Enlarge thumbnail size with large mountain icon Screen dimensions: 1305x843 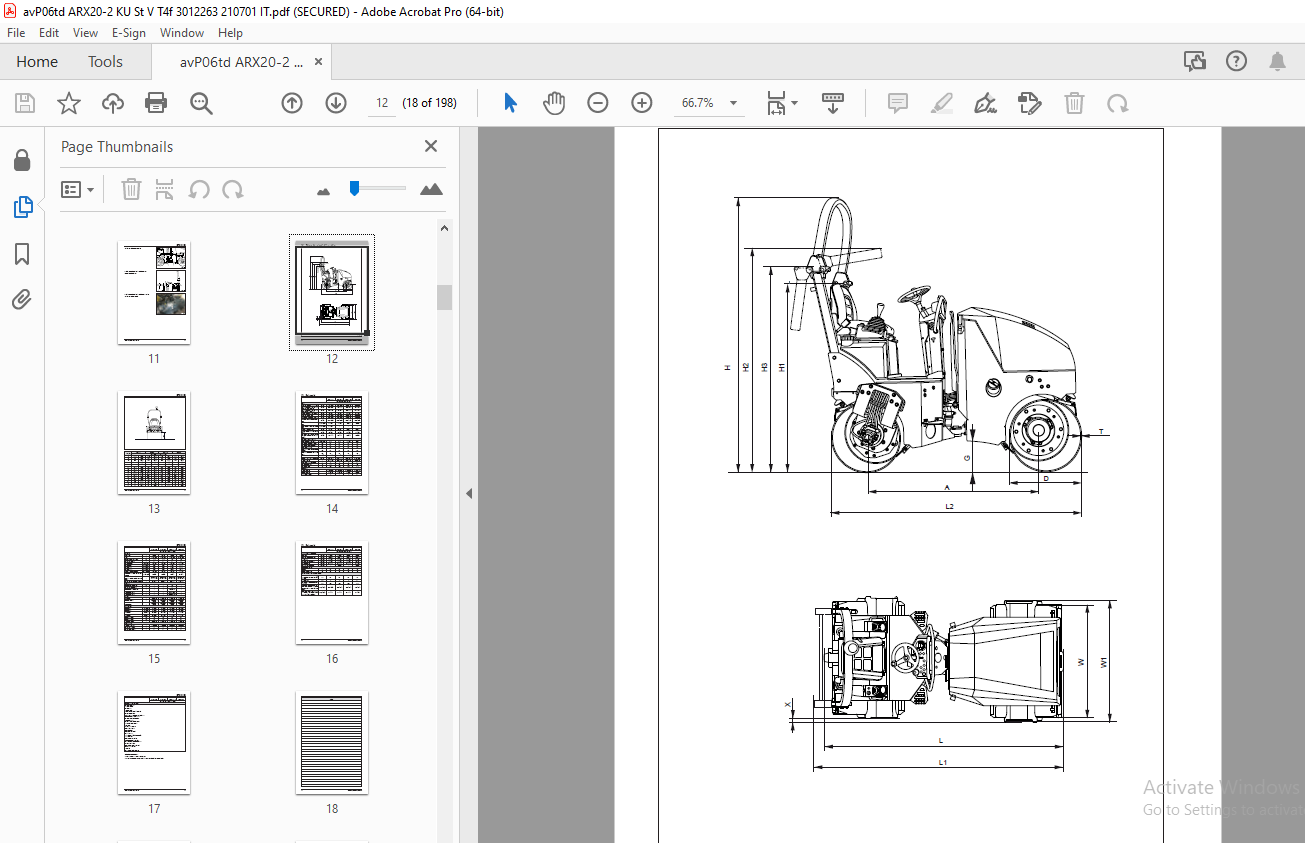[x=431, y=188]
